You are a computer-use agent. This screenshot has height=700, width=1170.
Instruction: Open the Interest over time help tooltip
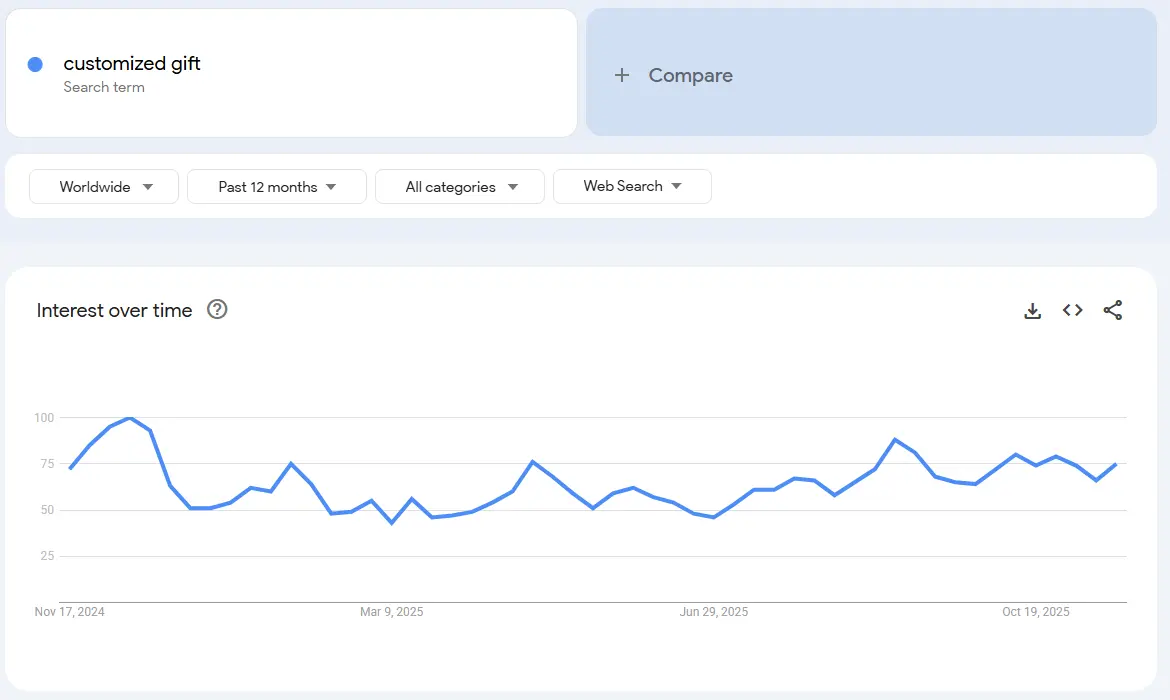point(217,310)
